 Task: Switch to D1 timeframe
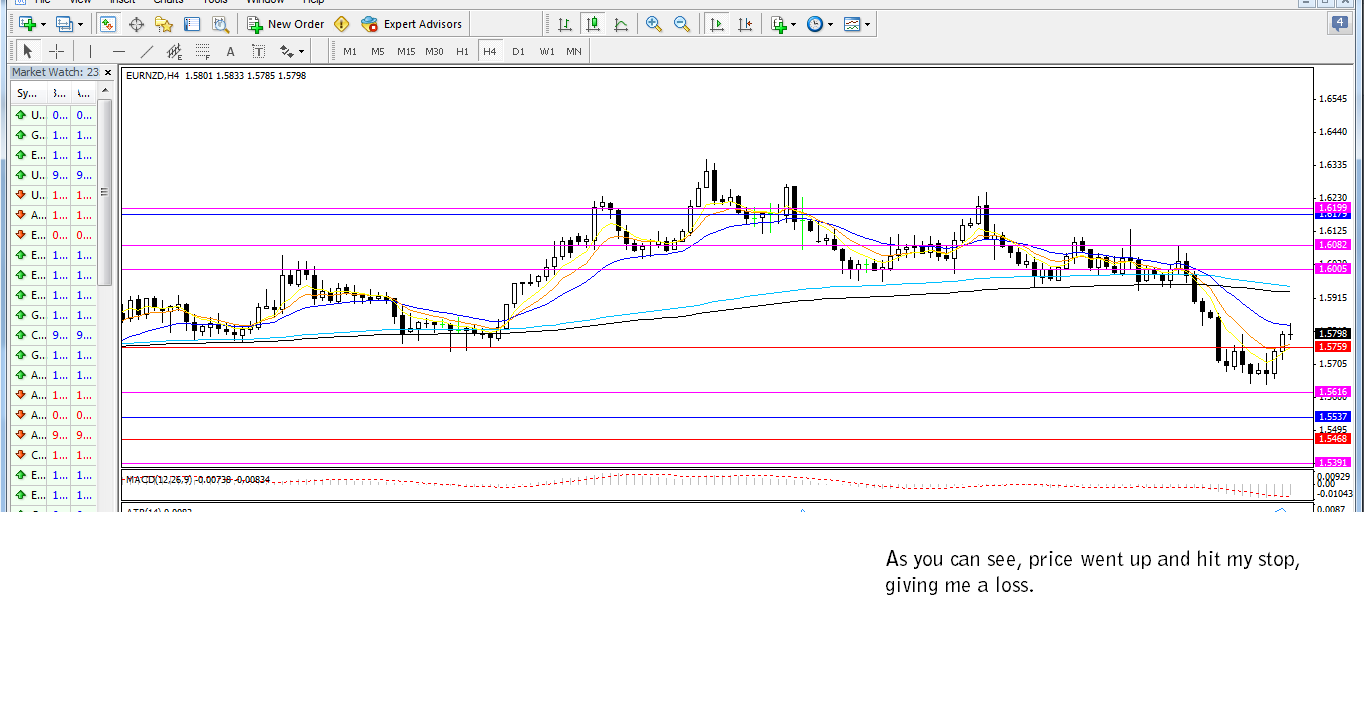tap(518, 51)
